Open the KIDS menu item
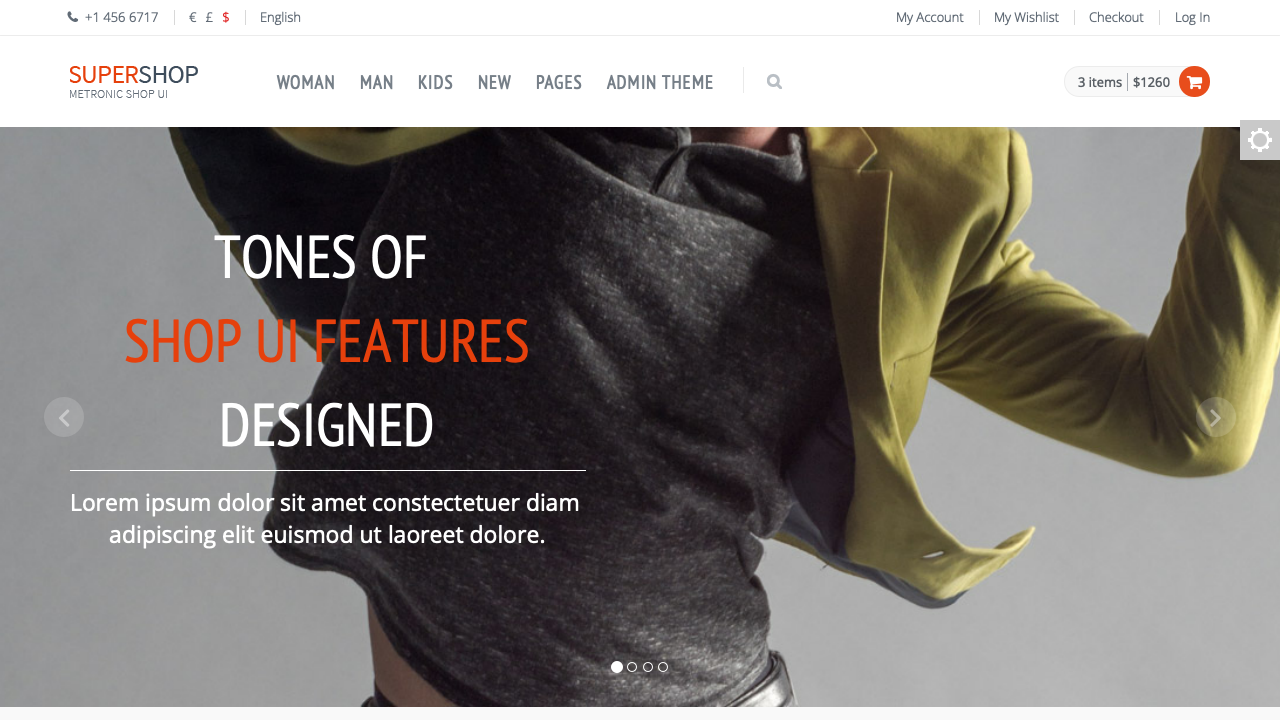 (x=436, y=82)
